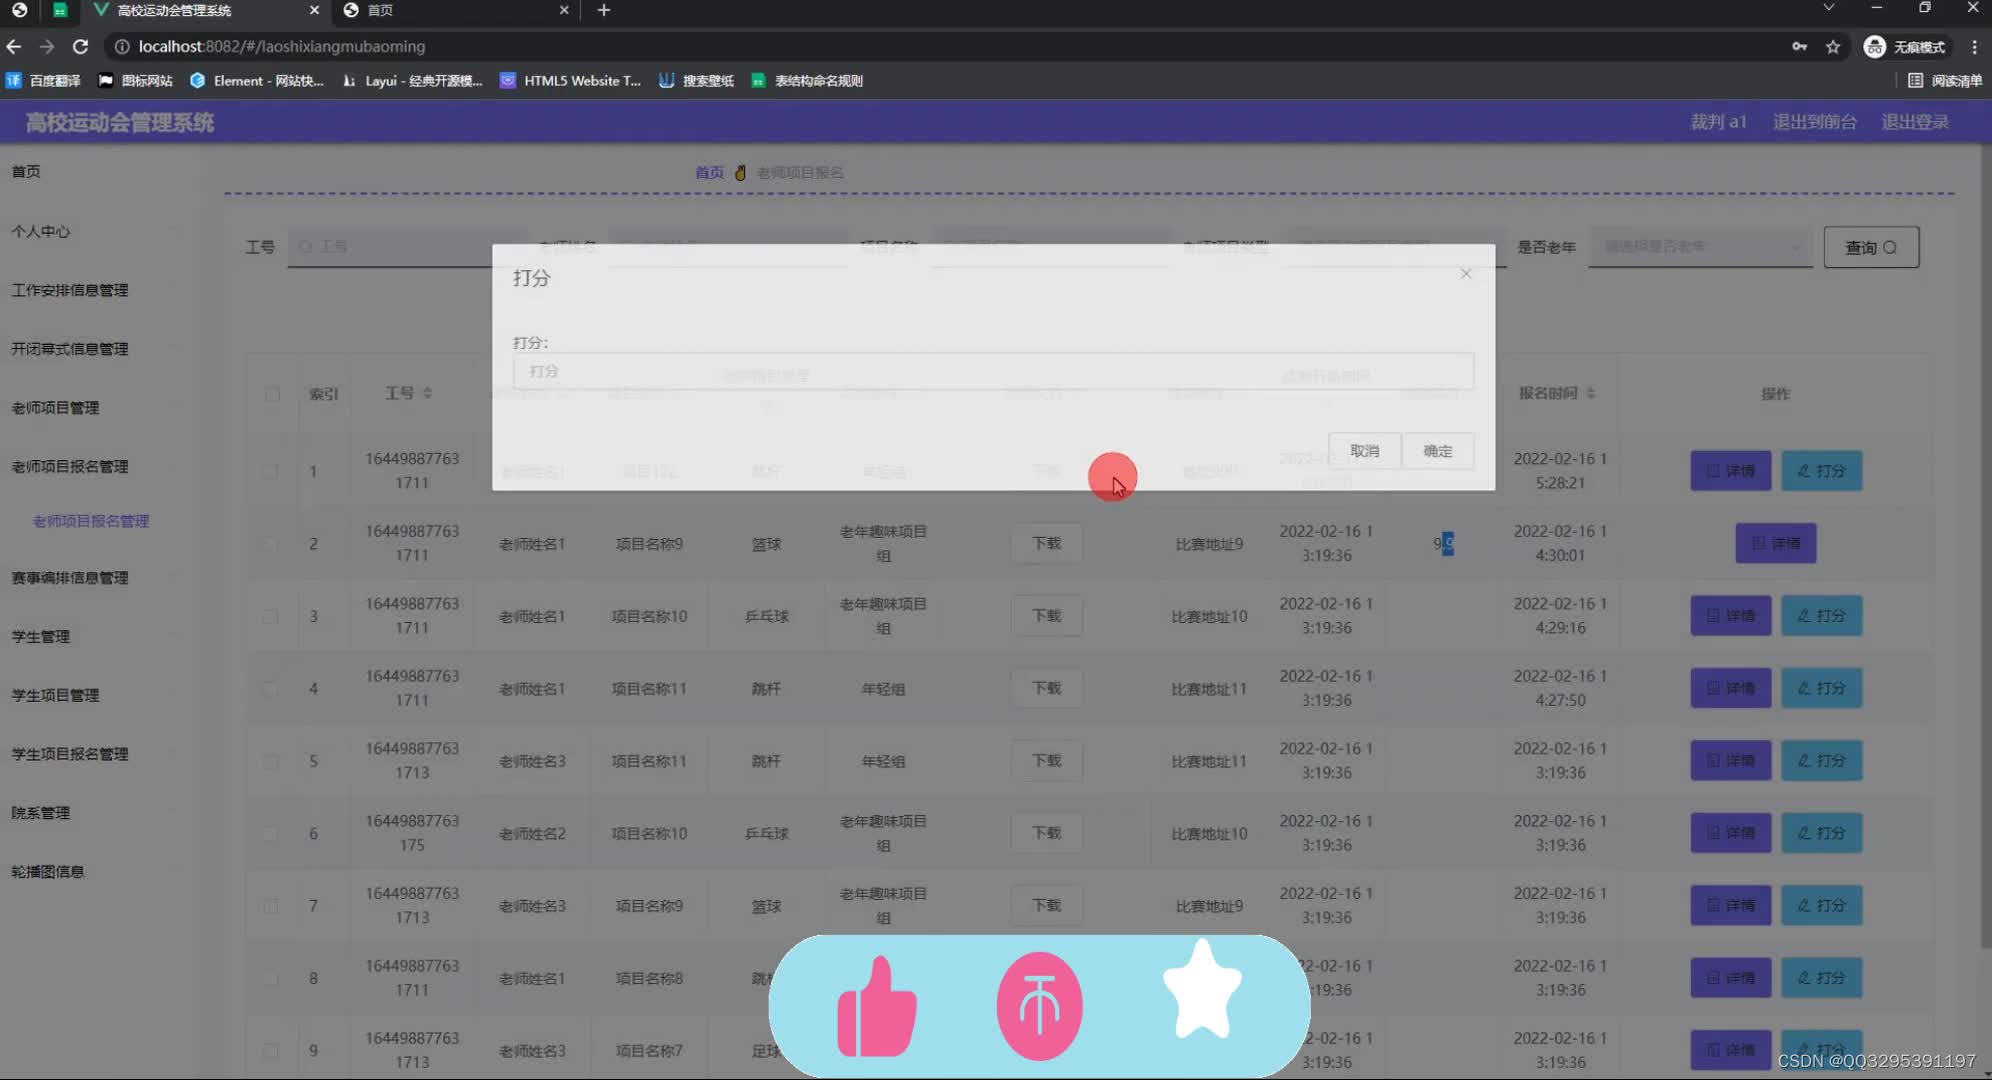
Task: Click the 查询 search button
Action: pyautogui.click(x=1870, y=247)
